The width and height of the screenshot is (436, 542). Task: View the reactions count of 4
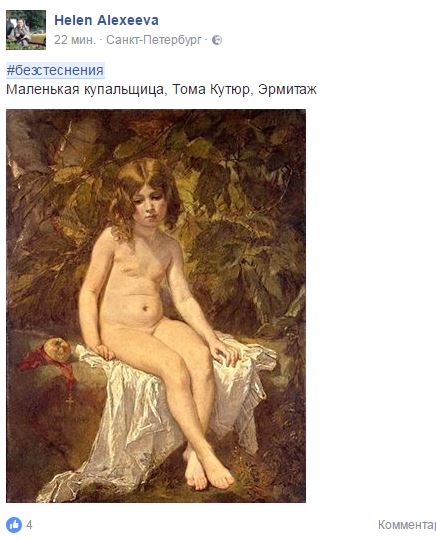point(29,525)
